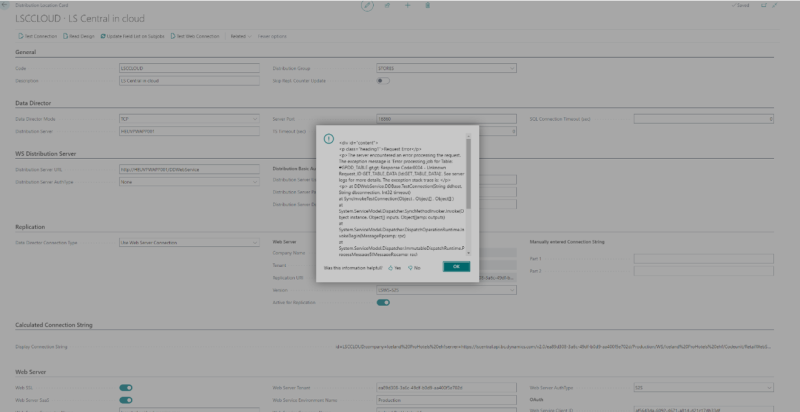Click the Server Port field
The image size is (800, 412).
click(x=446, y=119)
